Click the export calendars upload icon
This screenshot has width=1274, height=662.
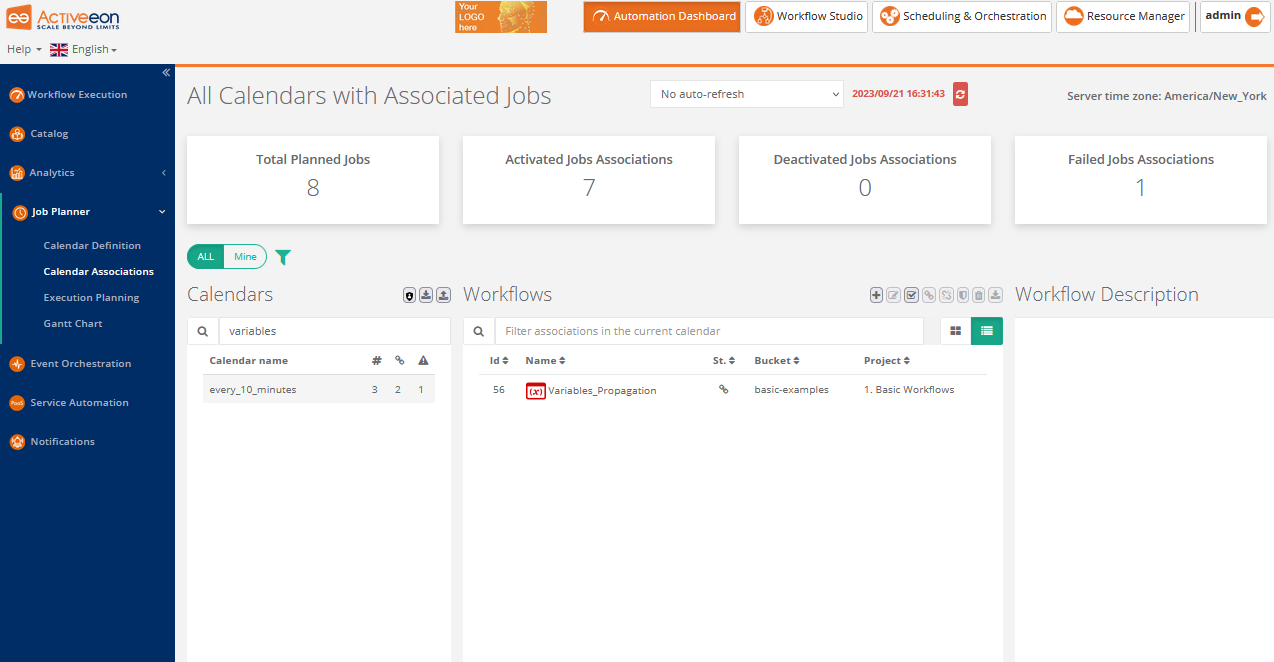[x=443, y=295]
